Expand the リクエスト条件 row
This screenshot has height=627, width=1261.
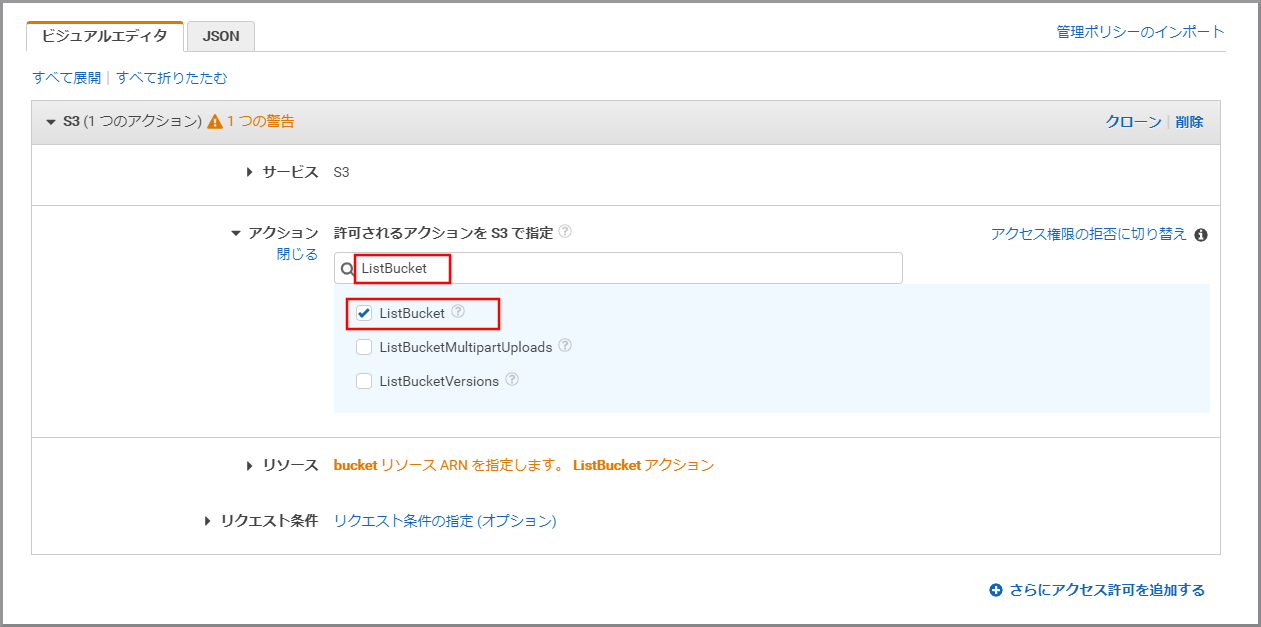208,521
